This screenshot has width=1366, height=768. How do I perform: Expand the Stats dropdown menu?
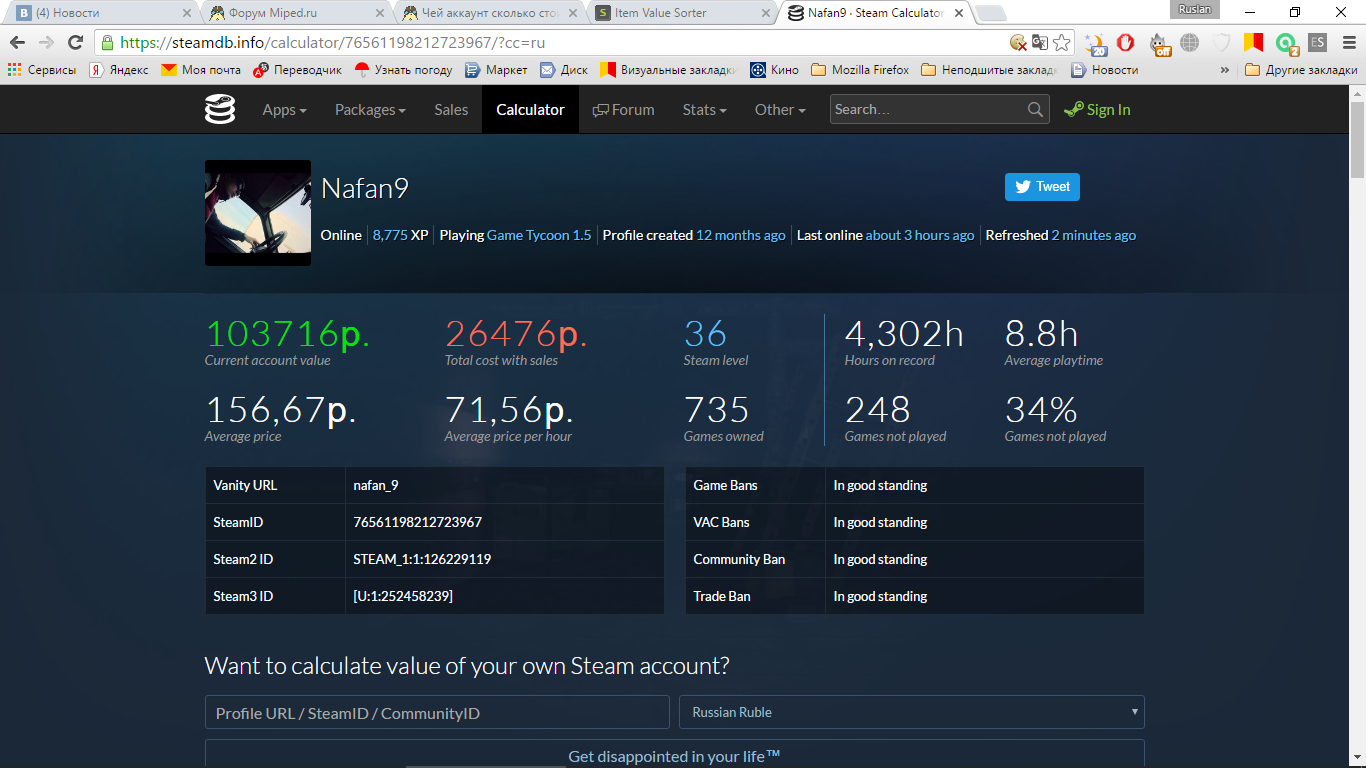[704, 110]
